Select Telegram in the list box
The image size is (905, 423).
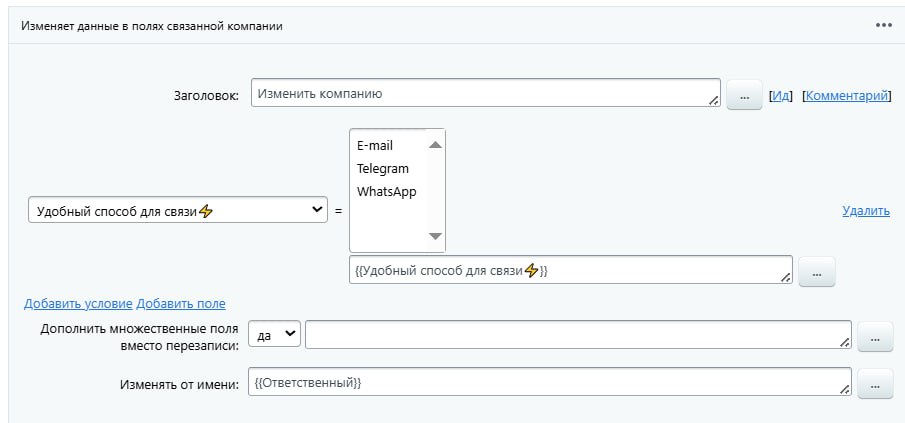[x=383, y=169]
